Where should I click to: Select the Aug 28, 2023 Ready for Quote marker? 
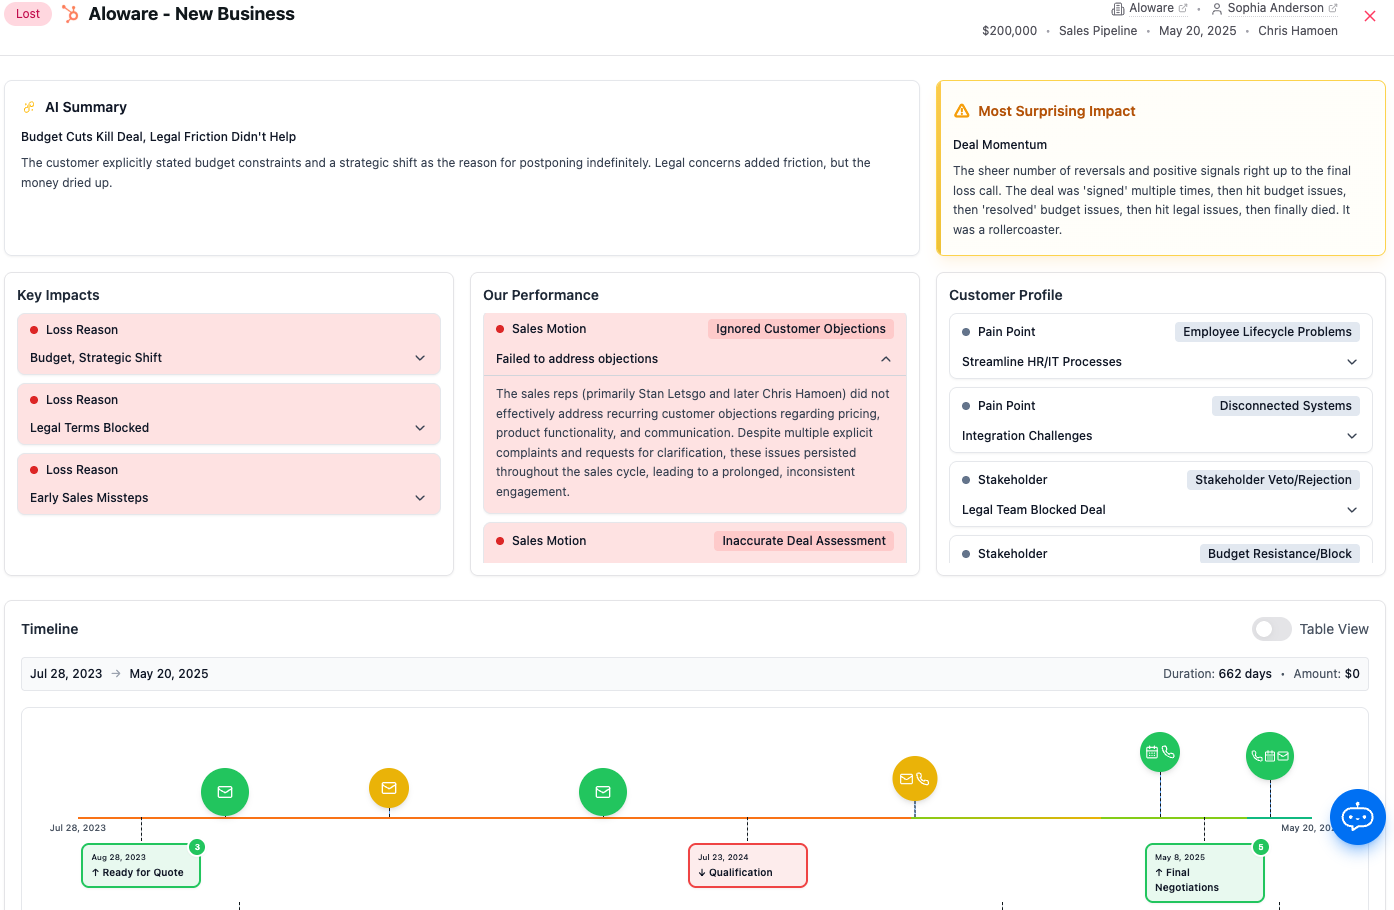(141, 865)
